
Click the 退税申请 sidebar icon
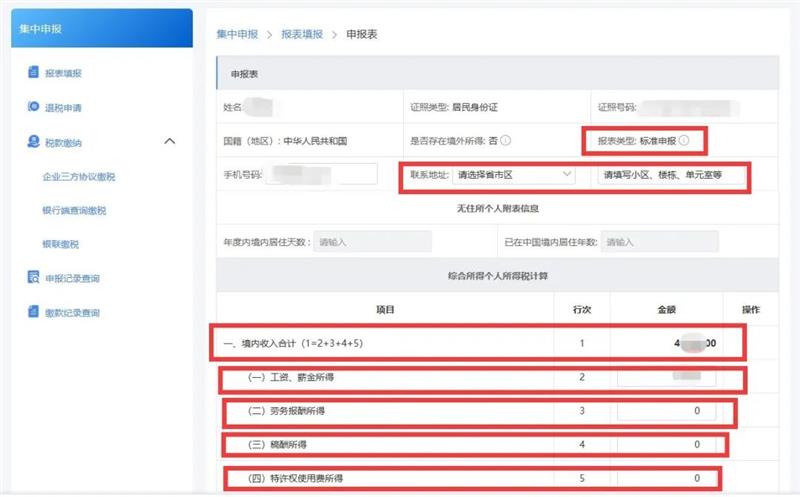point(34,107)
